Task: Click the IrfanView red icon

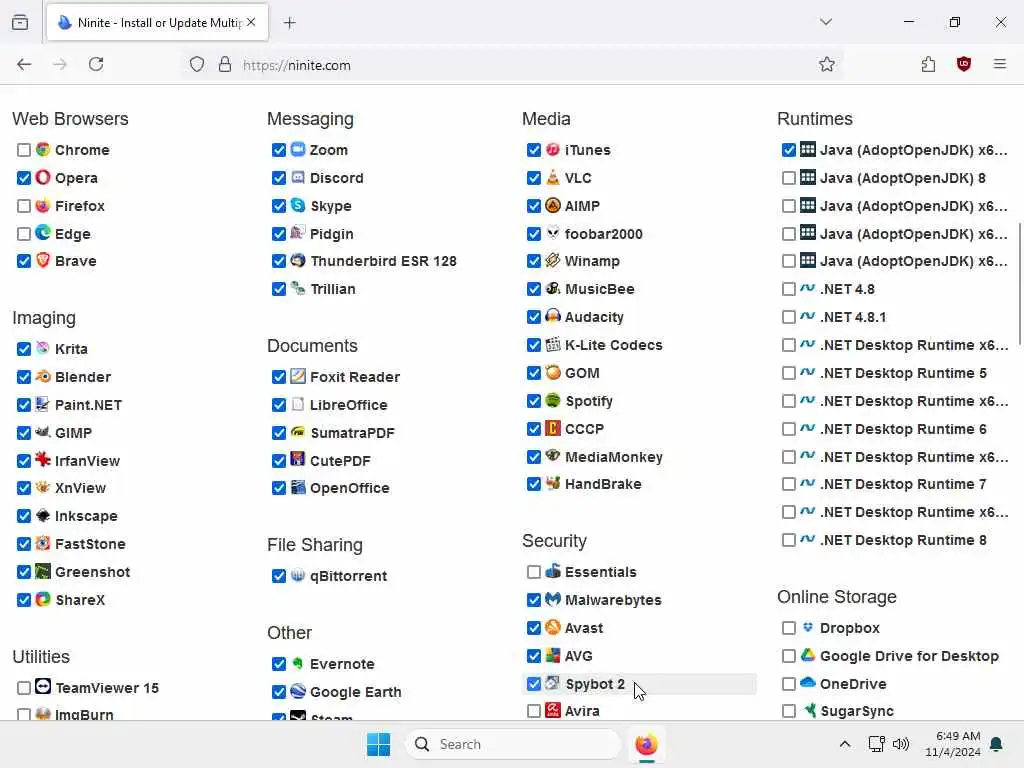Action: pyautogui.click(x=43, y=460)
